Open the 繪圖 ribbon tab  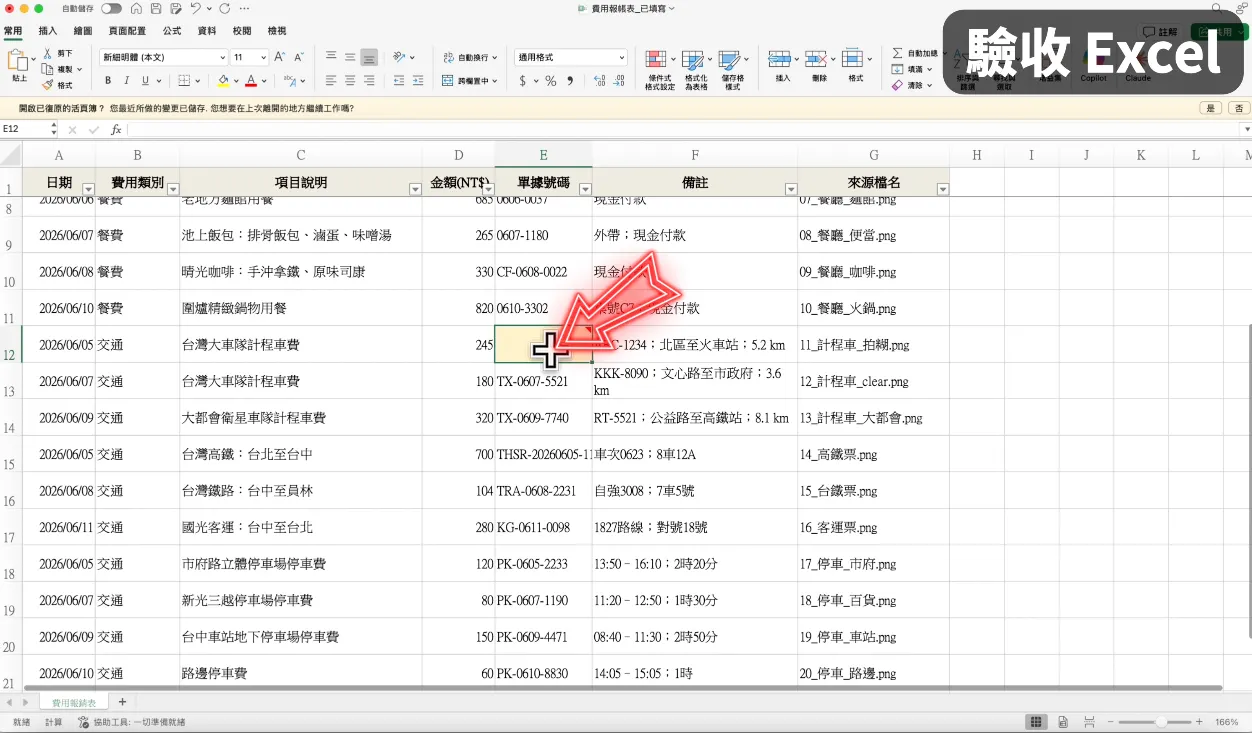pos(83,31)
